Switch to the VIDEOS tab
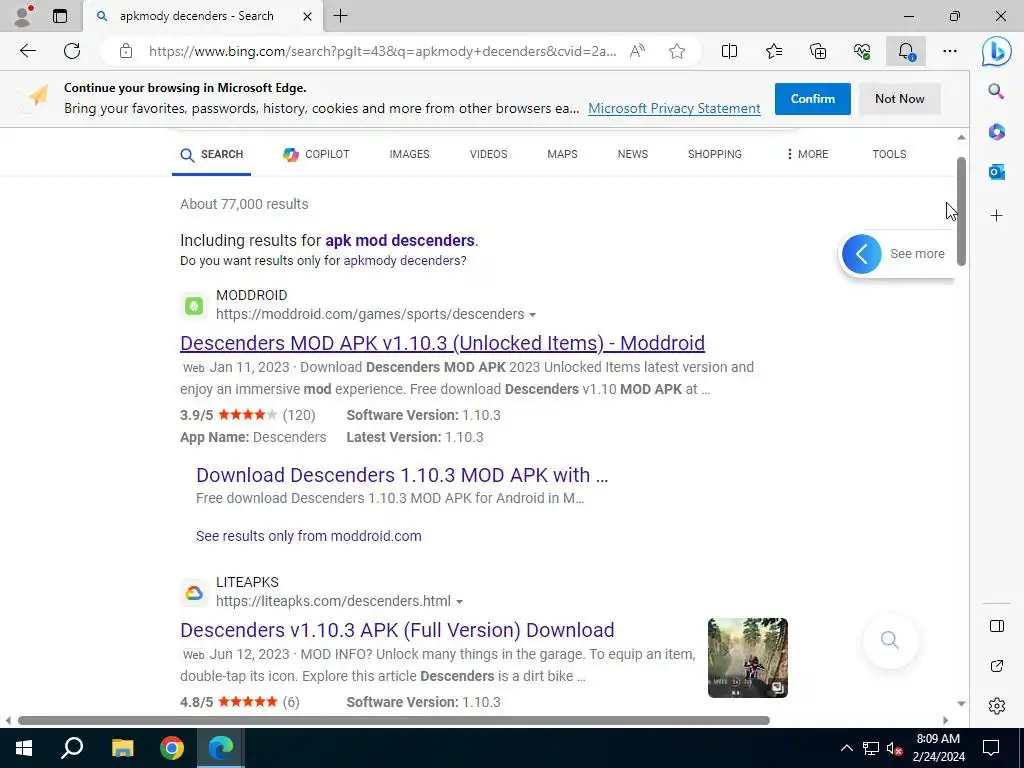This screenshot has width=1024, height=768. (488, 154)
